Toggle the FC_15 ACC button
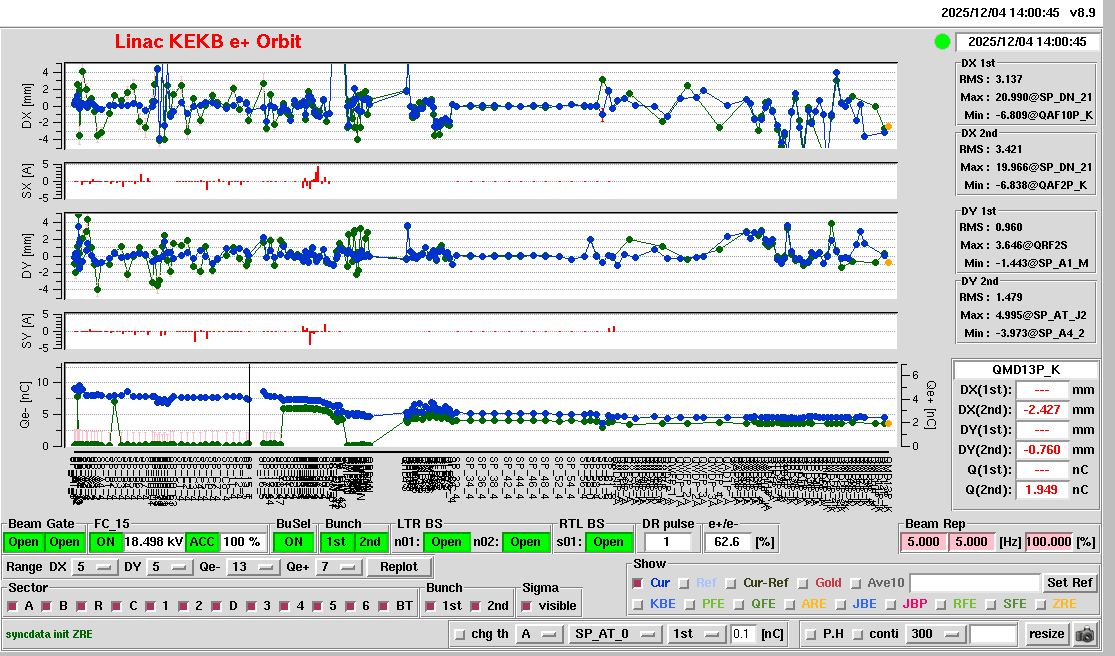Screen dimensions: 1115x656 pos(203,542)
